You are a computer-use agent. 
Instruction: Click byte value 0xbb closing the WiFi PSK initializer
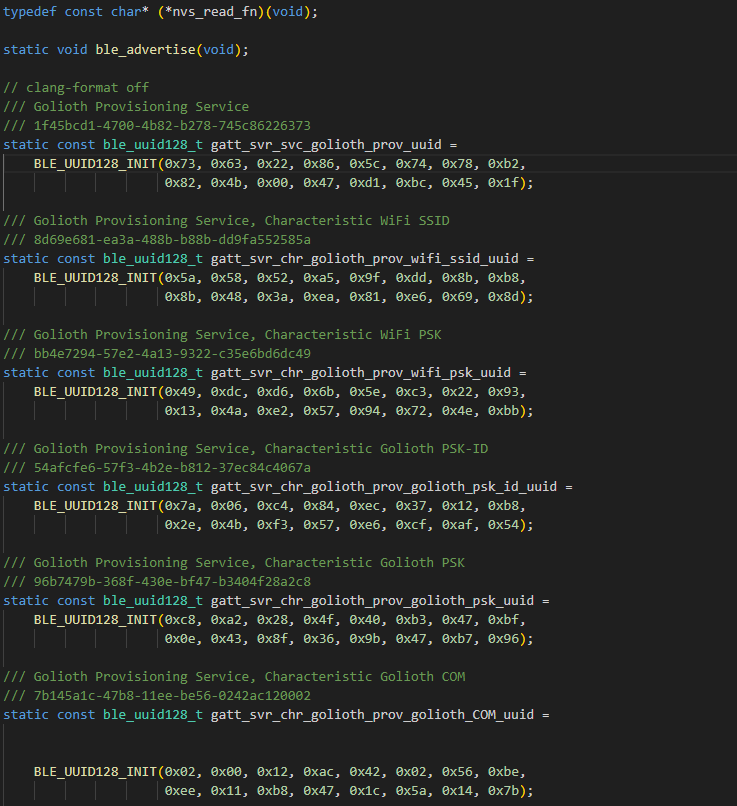503,411
